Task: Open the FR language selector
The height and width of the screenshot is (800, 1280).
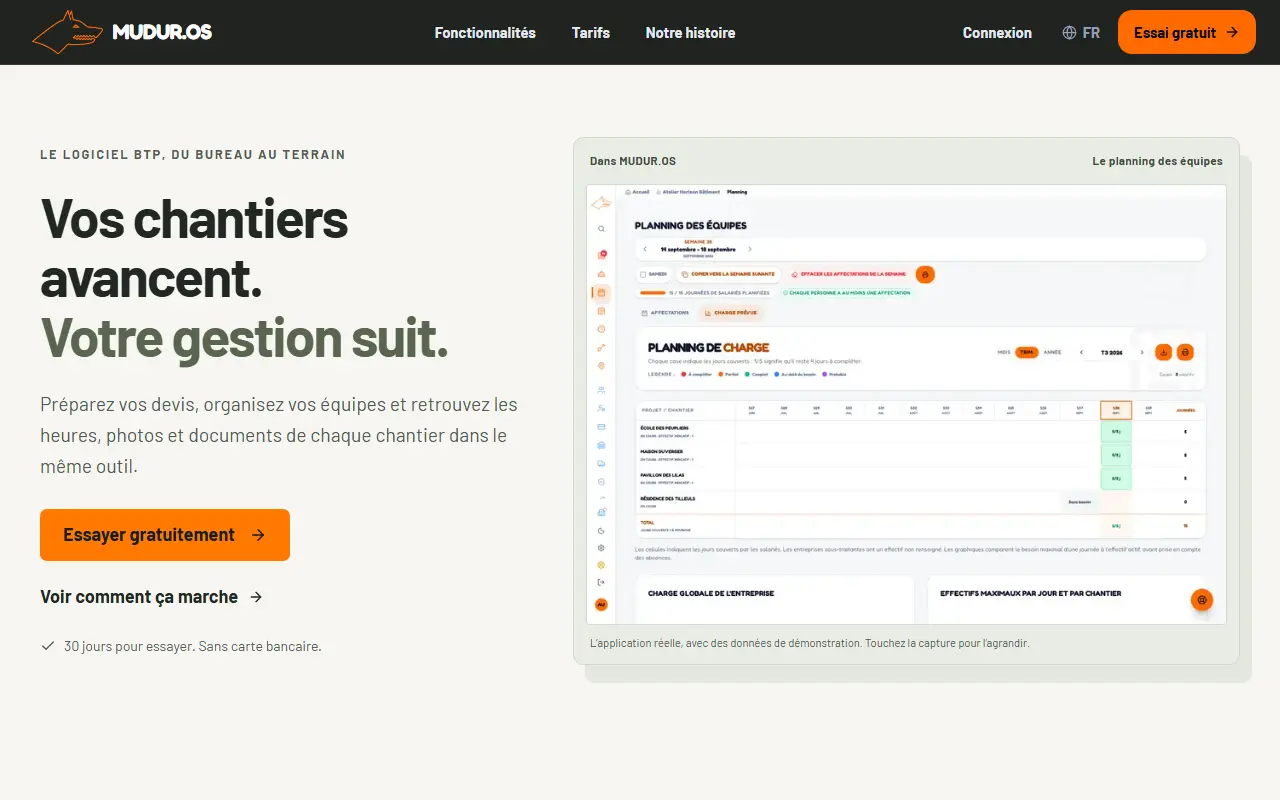Action: (x=1081, y=32)
